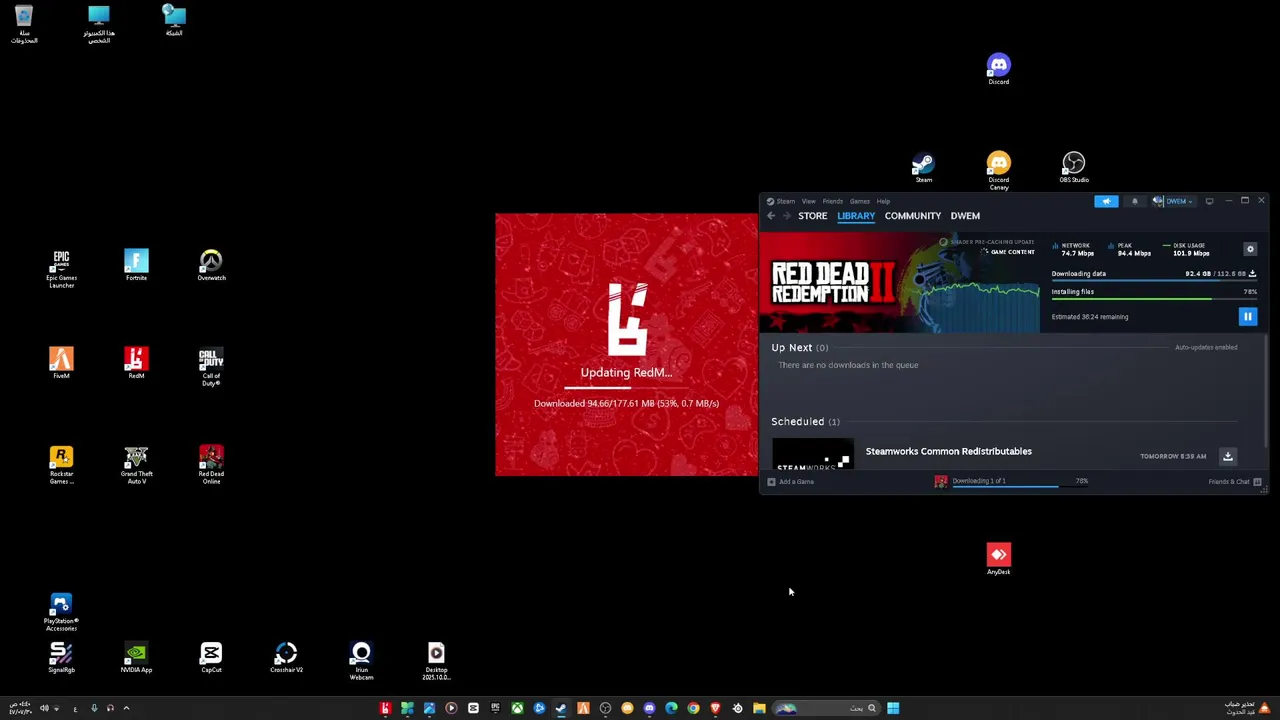Pause the Red Dead Redemption II download
The image size is (1280, 720).
coord(1247,317)
